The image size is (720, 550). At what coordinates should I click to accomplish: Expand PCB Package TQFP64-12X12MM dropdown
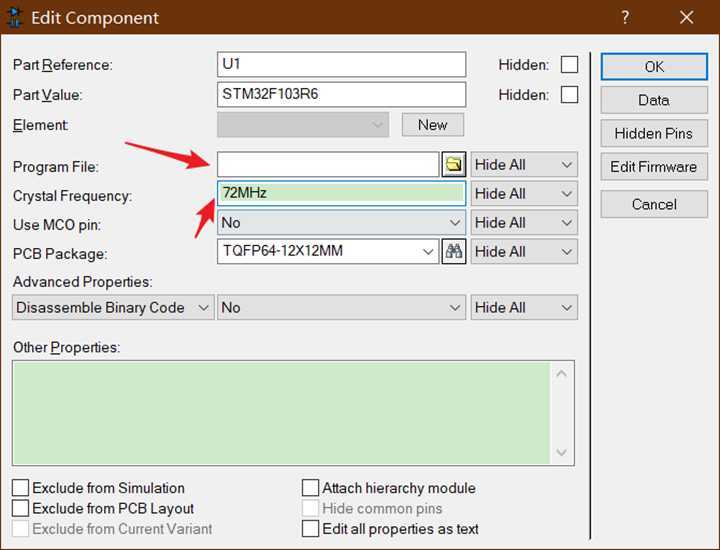(328, 251)
